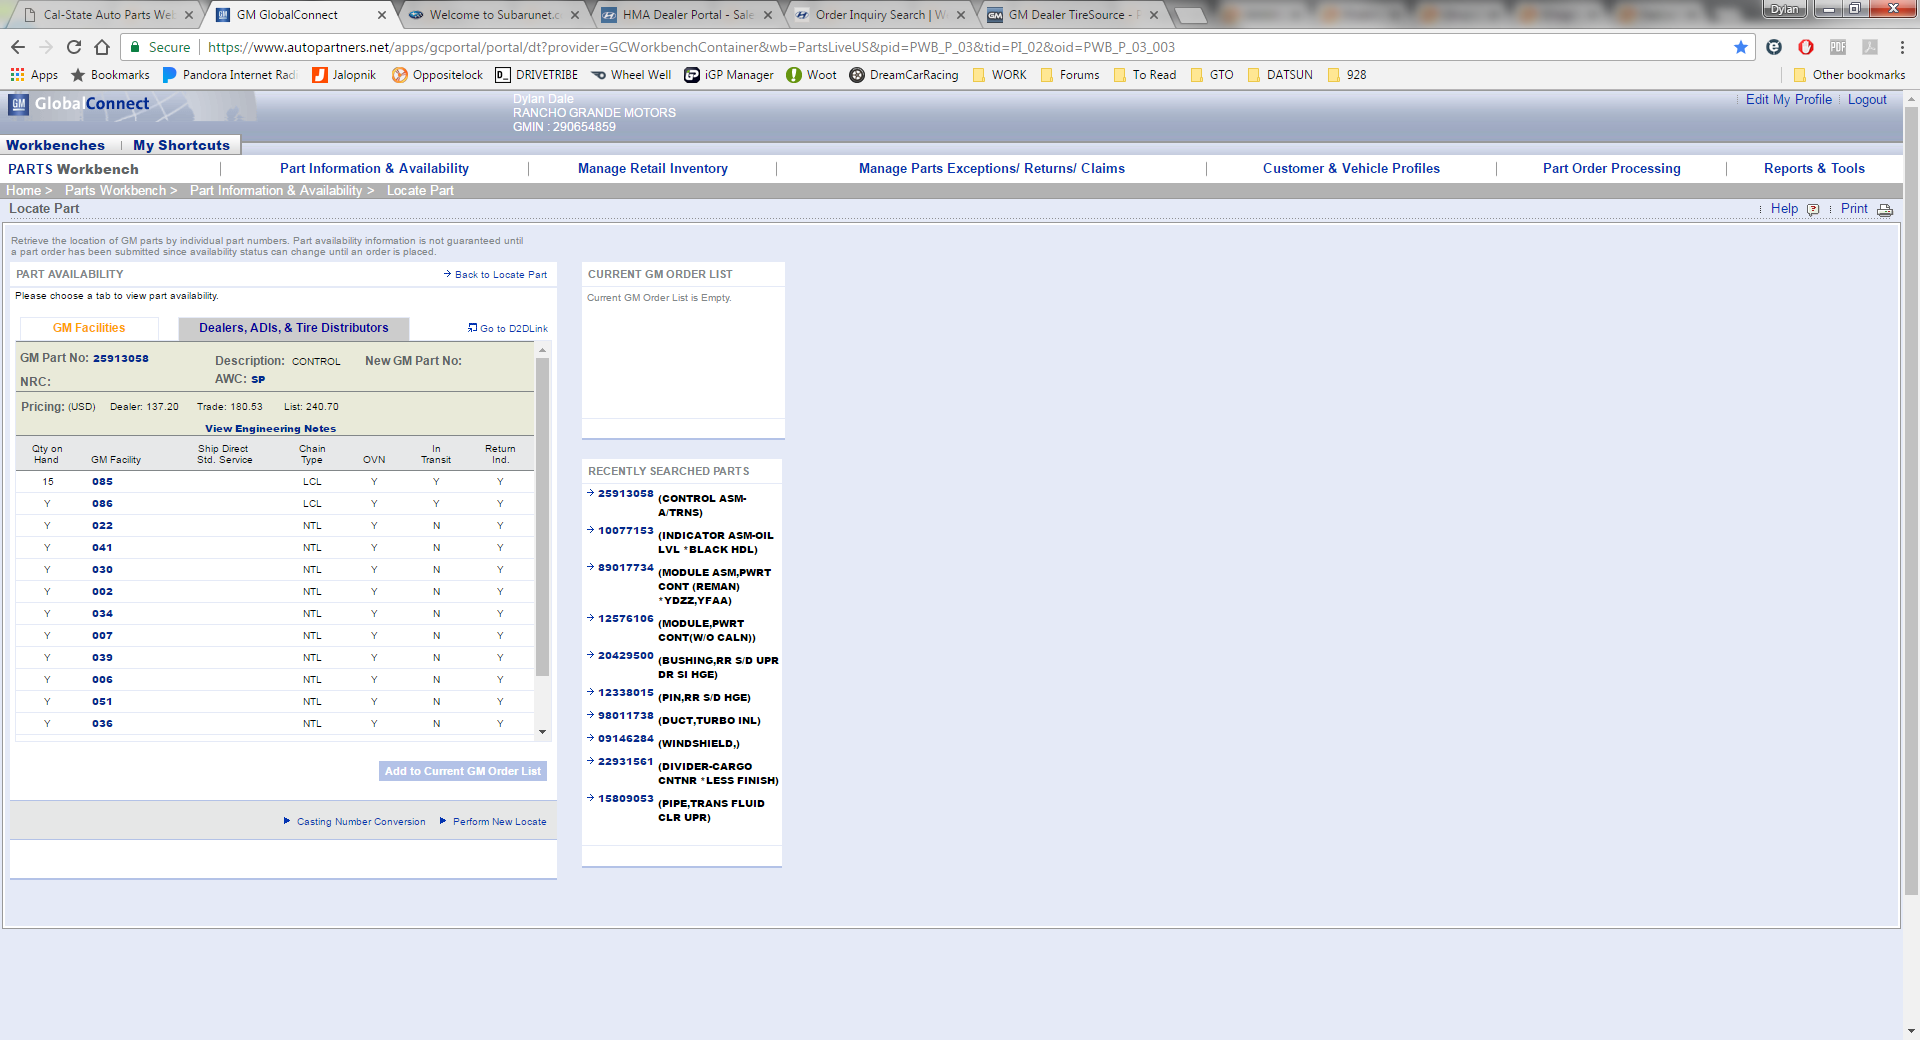
Task: Open recently searched part 10077153
Action: [625, 531]
